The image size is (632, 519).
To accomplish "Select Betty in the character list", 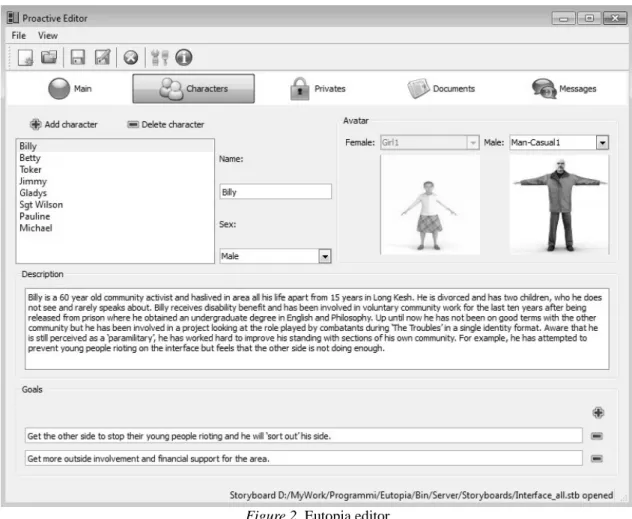I will 115,158.
